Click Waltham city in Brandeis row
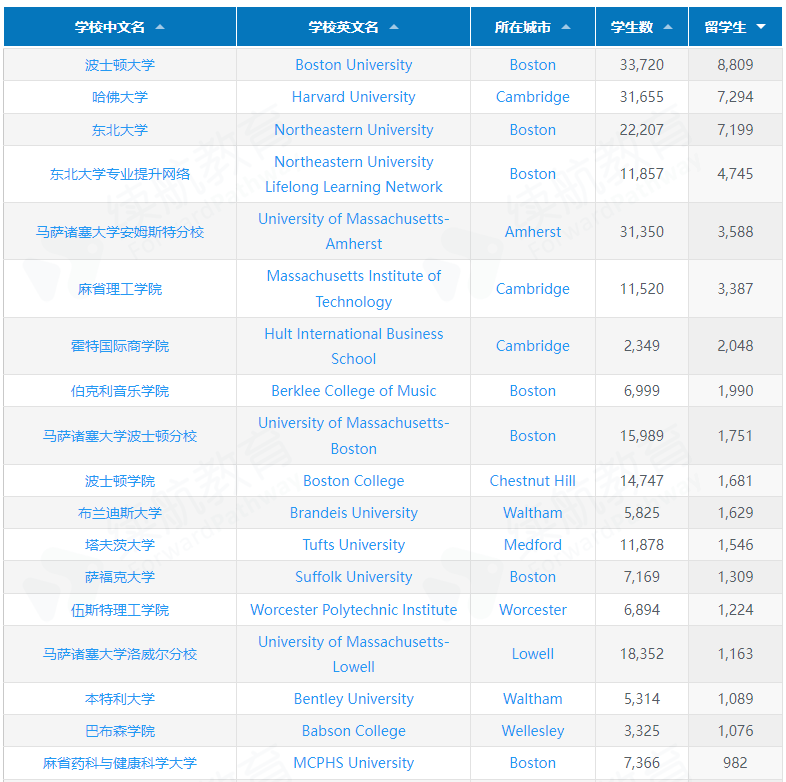The height and width of the screenshot is (782, 786). click(532, 513)
